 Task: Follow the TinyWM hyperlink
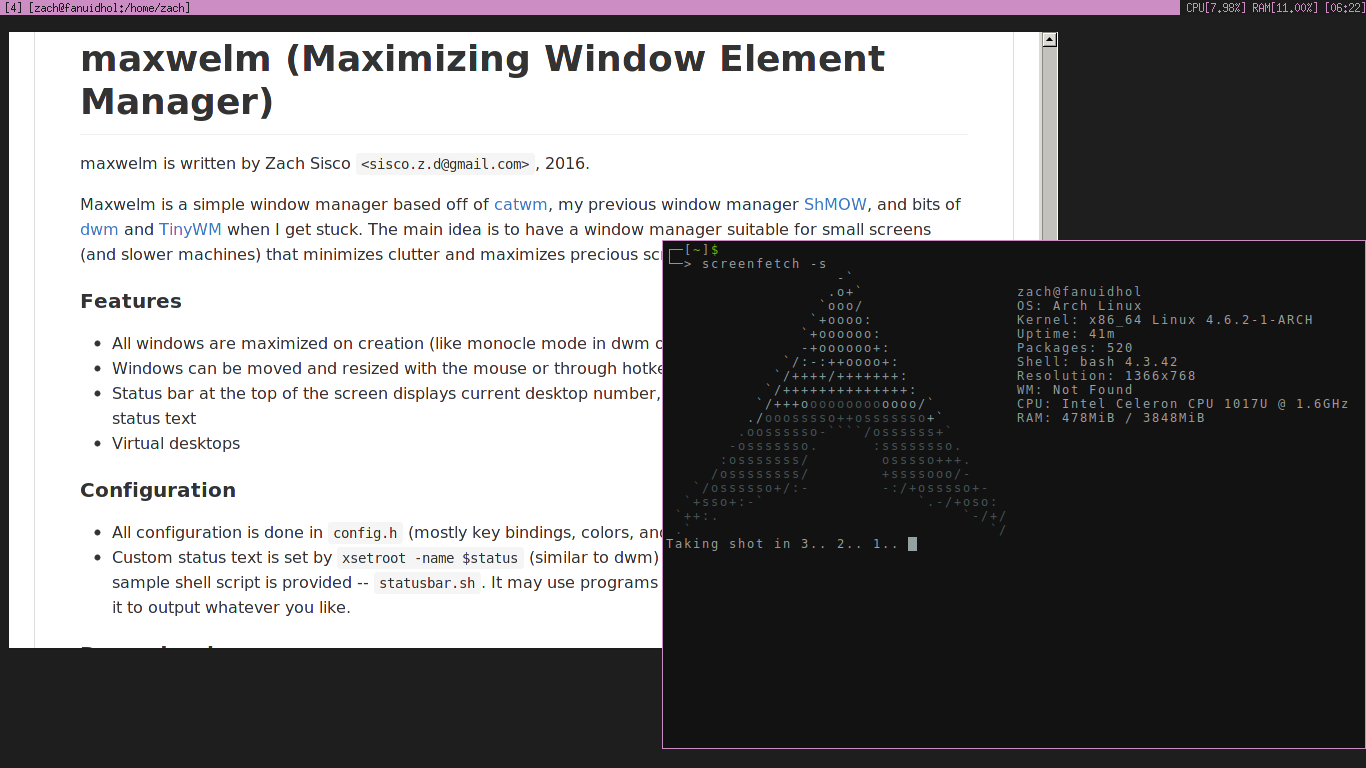coord(190,229)
